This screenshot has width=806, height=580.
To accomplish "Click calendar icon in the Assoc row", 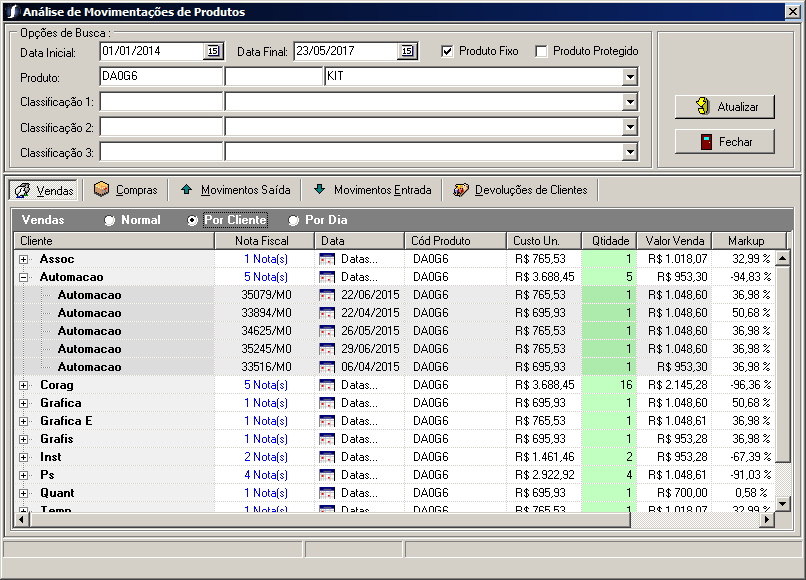I will click(327, 259).
